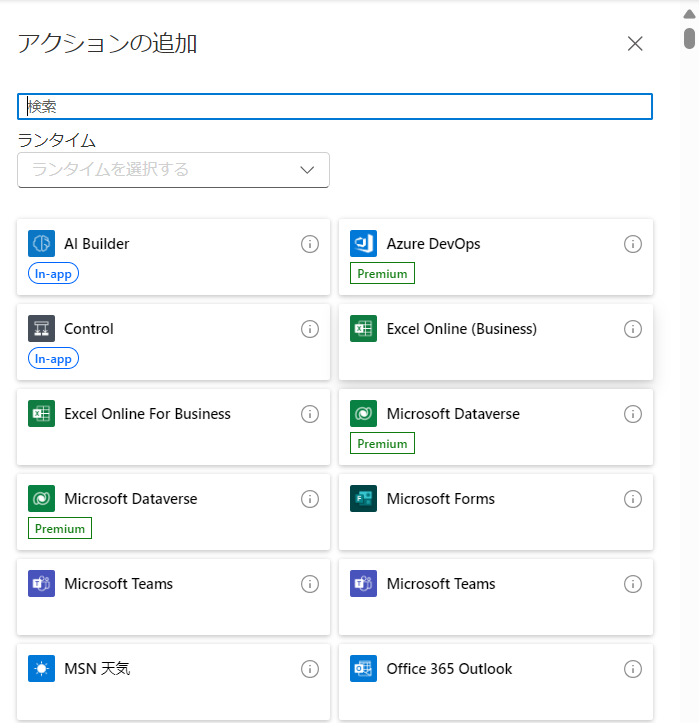The height and width of the screenshot is (723, 699).
Task: Click the Excel Online (Business) icon
Action: [x=363, y=328]
